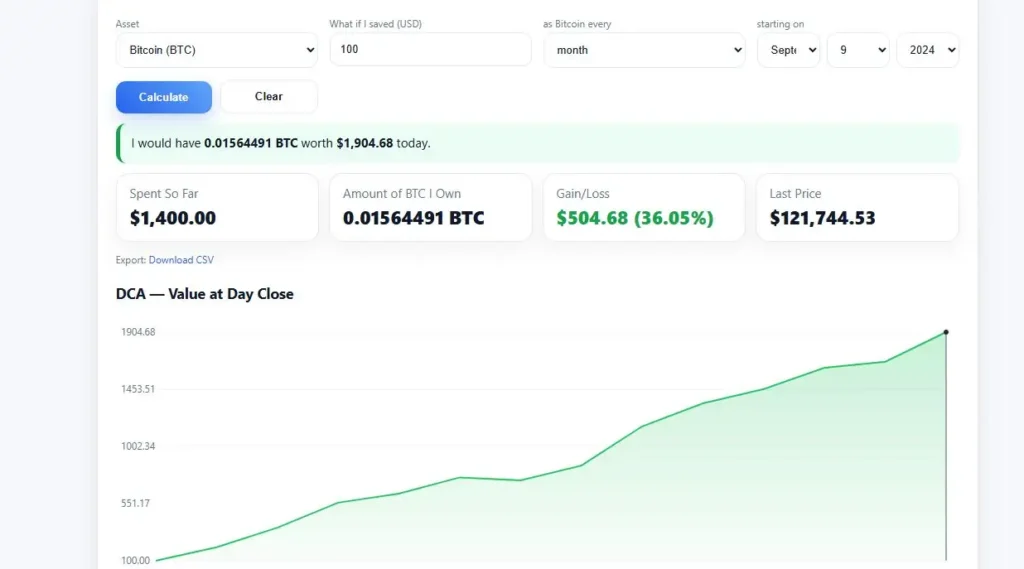Open the starting month dropdown
Viewport: 1024px width, 569px height.
788,50
